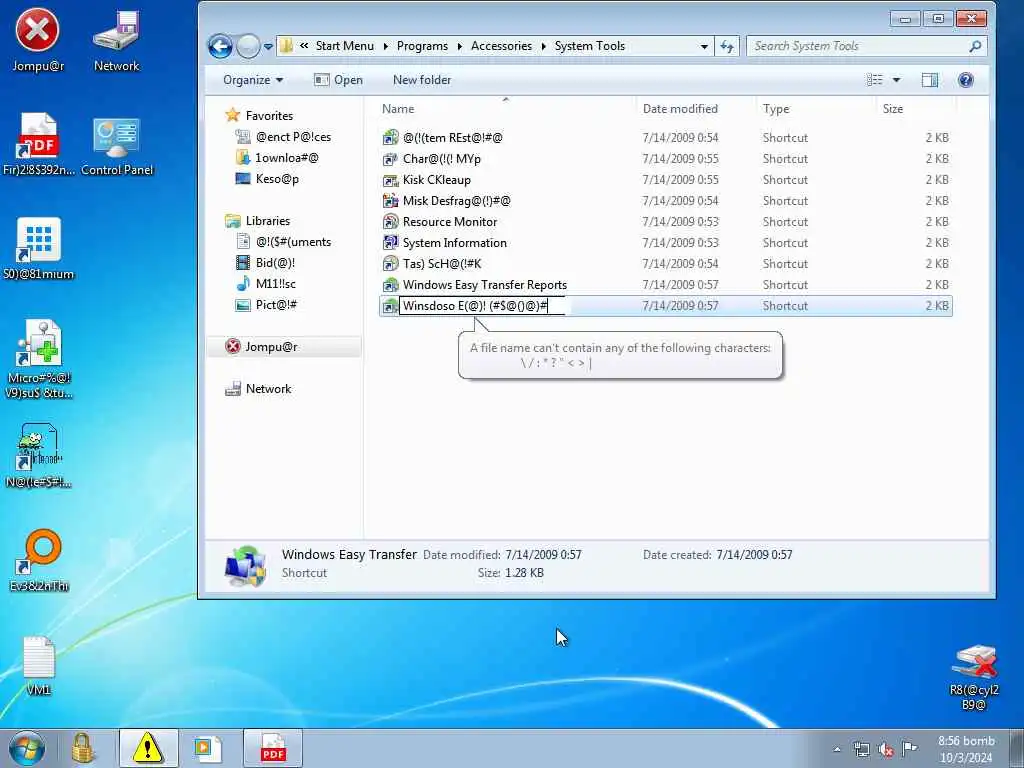The width and height of the screenshot is (1024, 768).
Task: Open the Network desktop icon
Action: (x=116, y=40)
